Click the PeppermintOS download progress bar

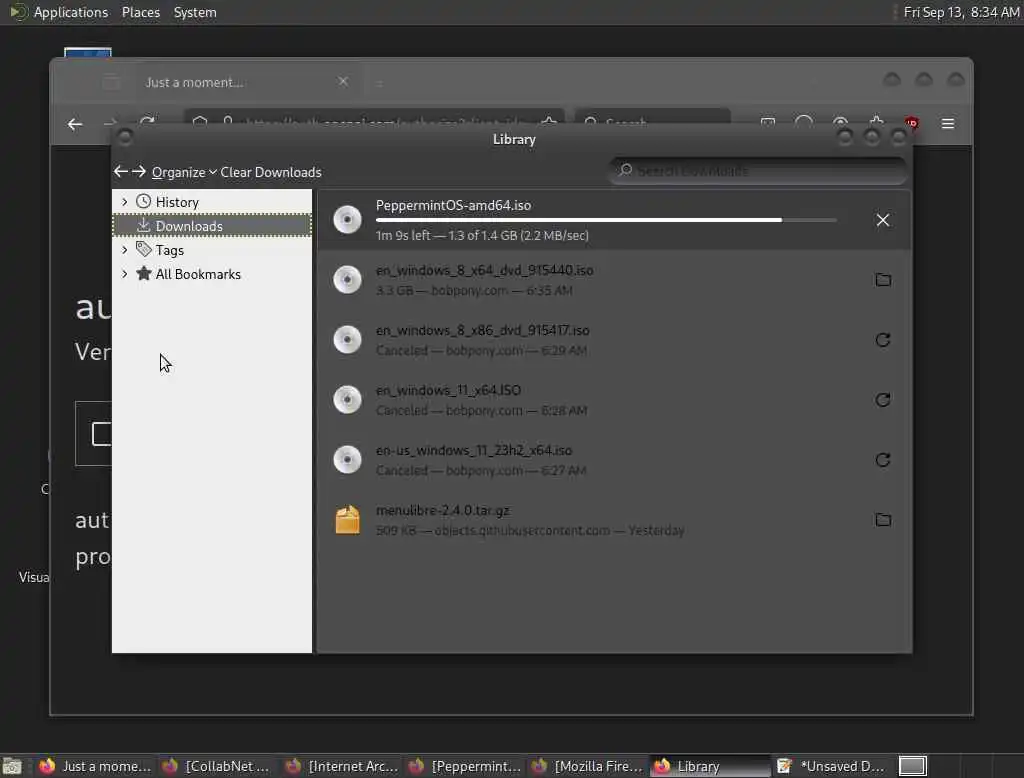(606, 220)
